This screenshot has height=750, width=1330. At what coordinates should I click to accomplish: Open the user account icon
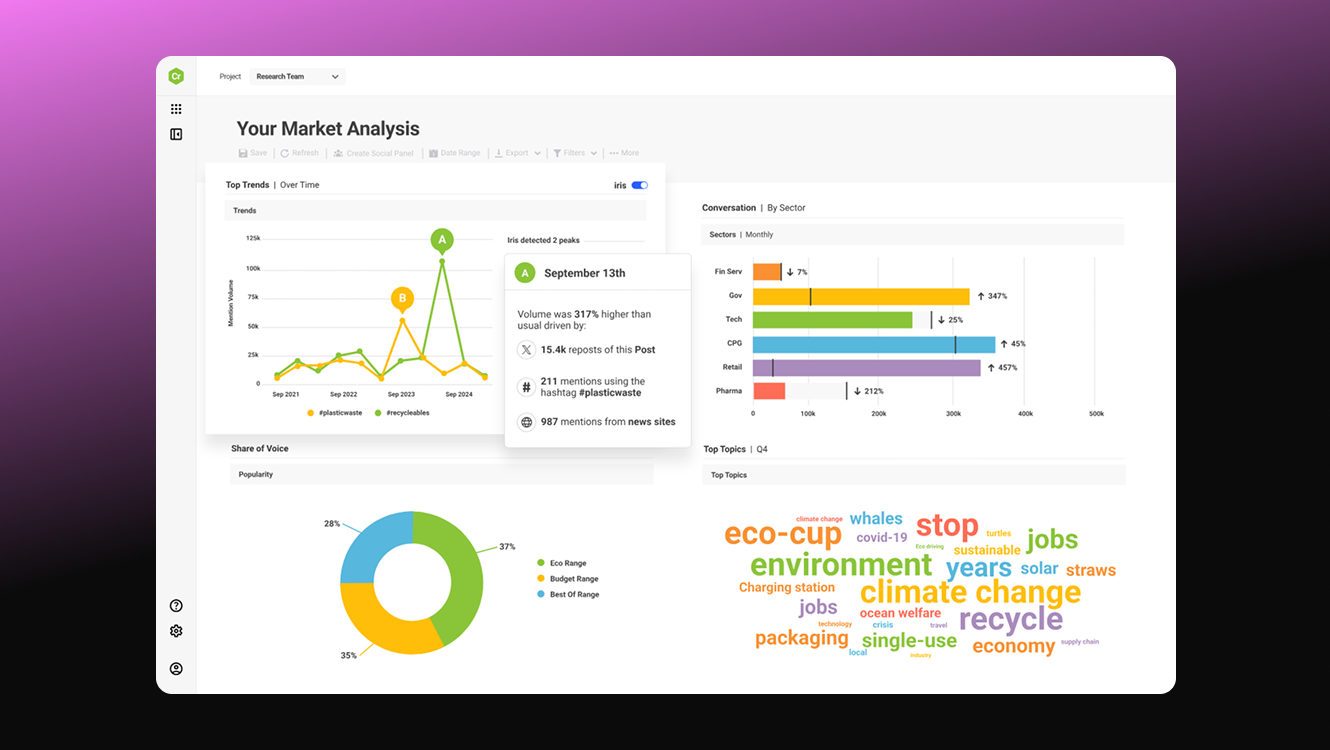[x=176, y=669]
